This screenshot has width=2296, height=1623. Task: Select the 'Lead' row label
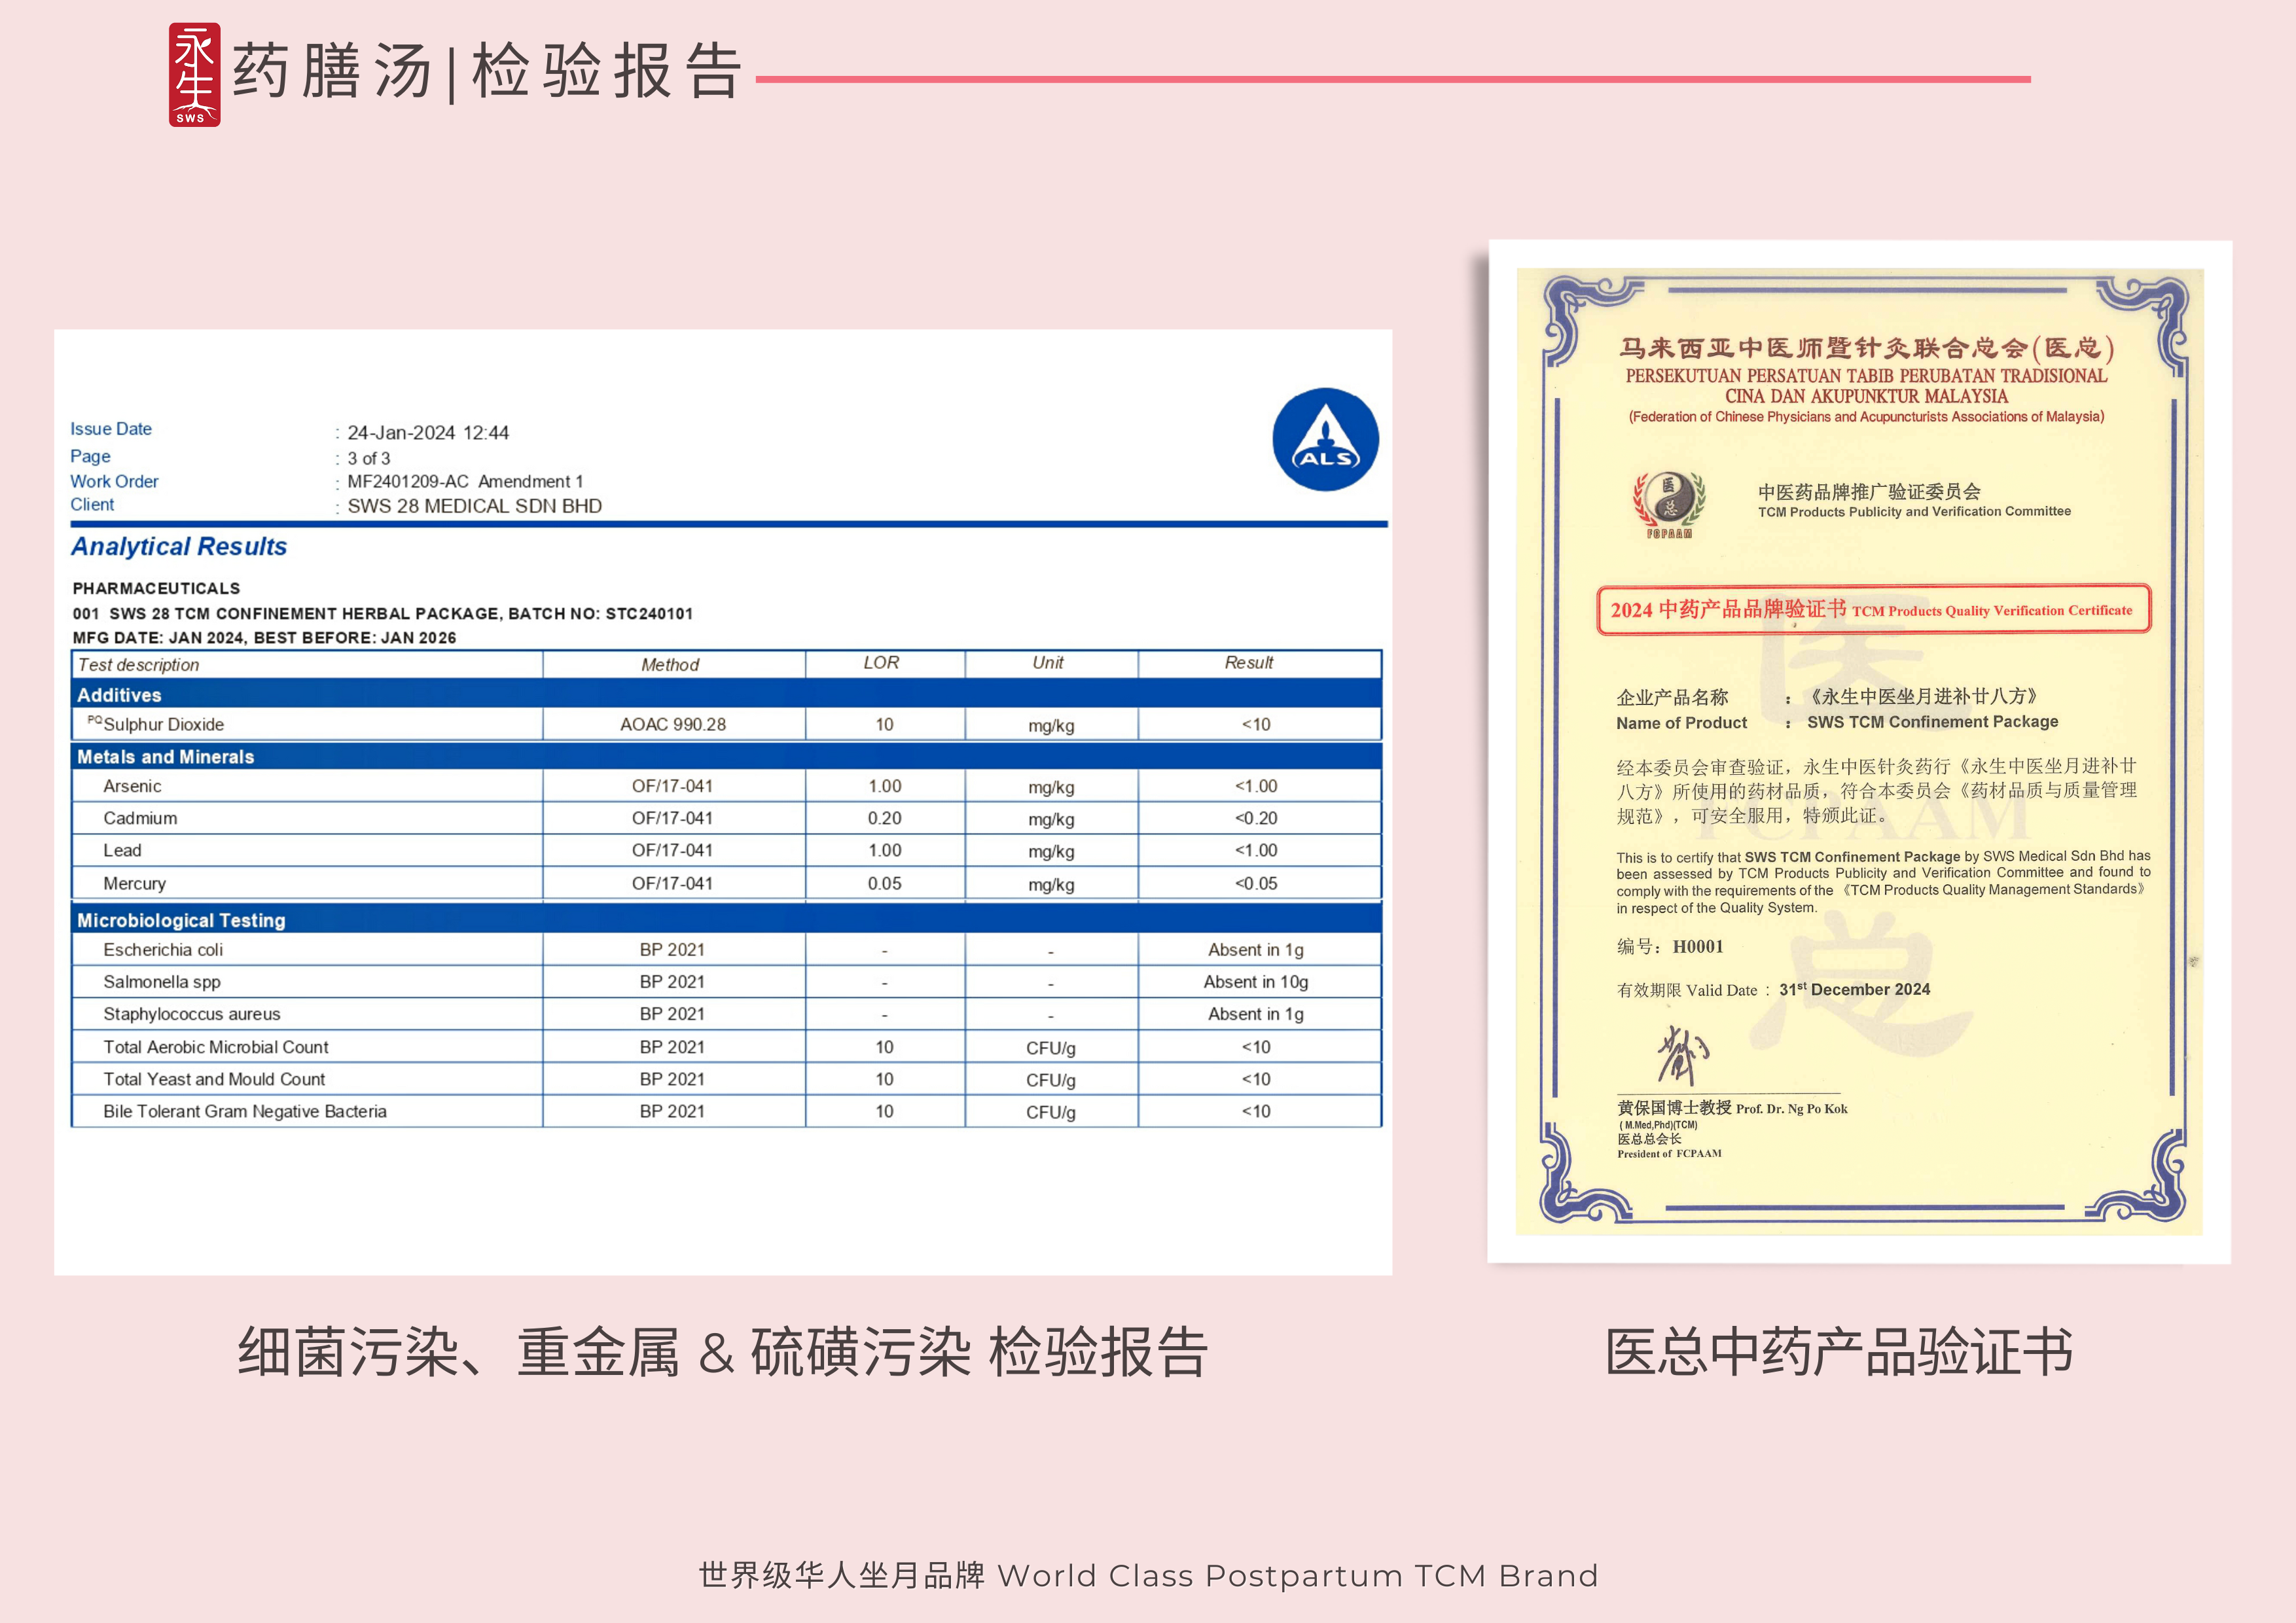coord(122,850)
